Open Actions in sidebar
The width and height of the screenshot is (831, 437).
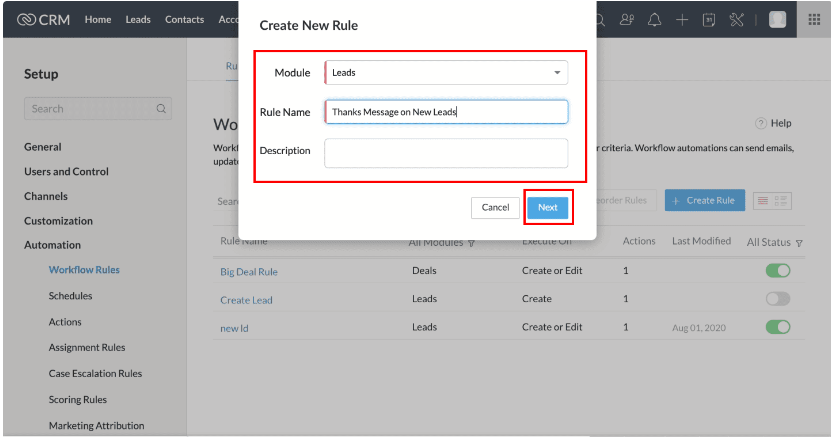click(x=65, y=322)
